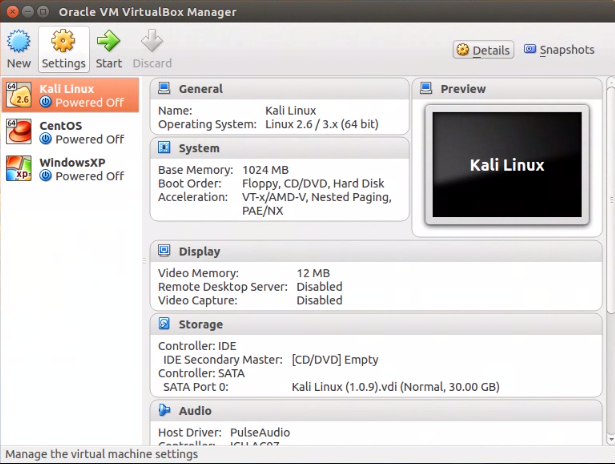The height and width of the screenshot is (464, 615).
Task: Switch to Details view
Action: pos(483,50)
